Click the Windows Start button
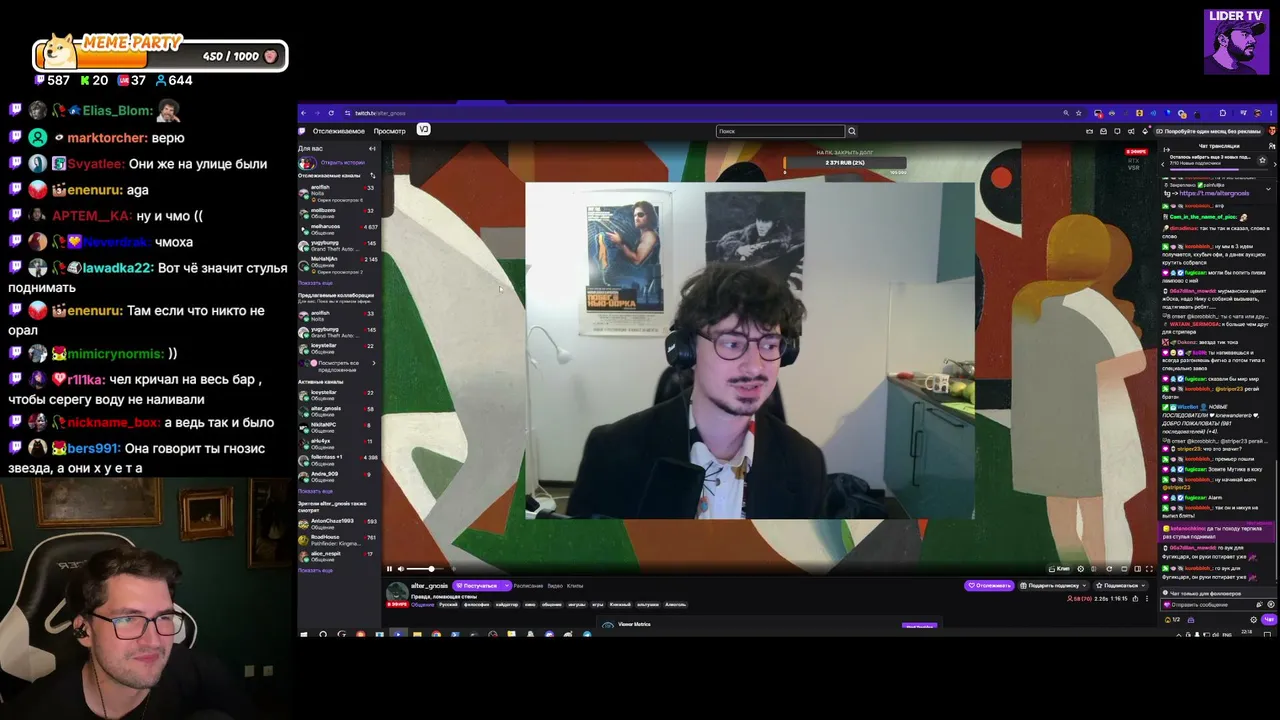Screen dimensions: 1280x720 (x=304, y=634)
